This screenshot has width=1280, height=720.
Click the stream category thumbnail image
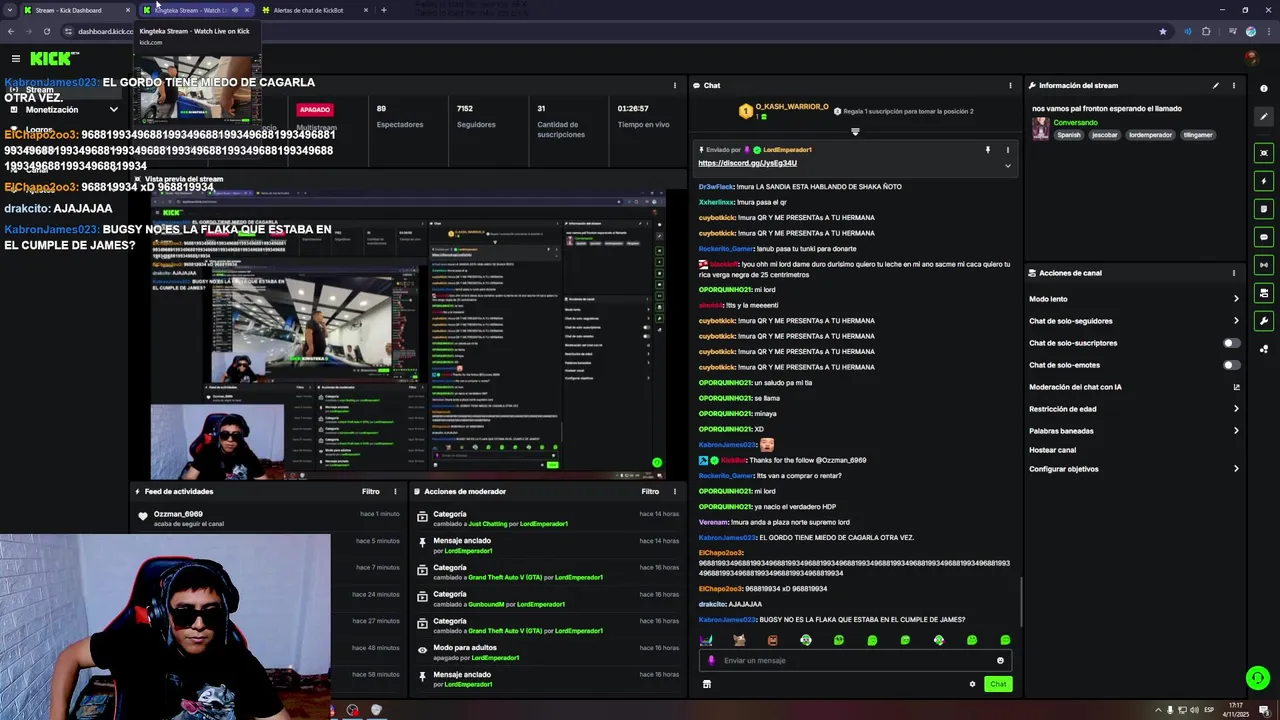tap(1041, 129)
